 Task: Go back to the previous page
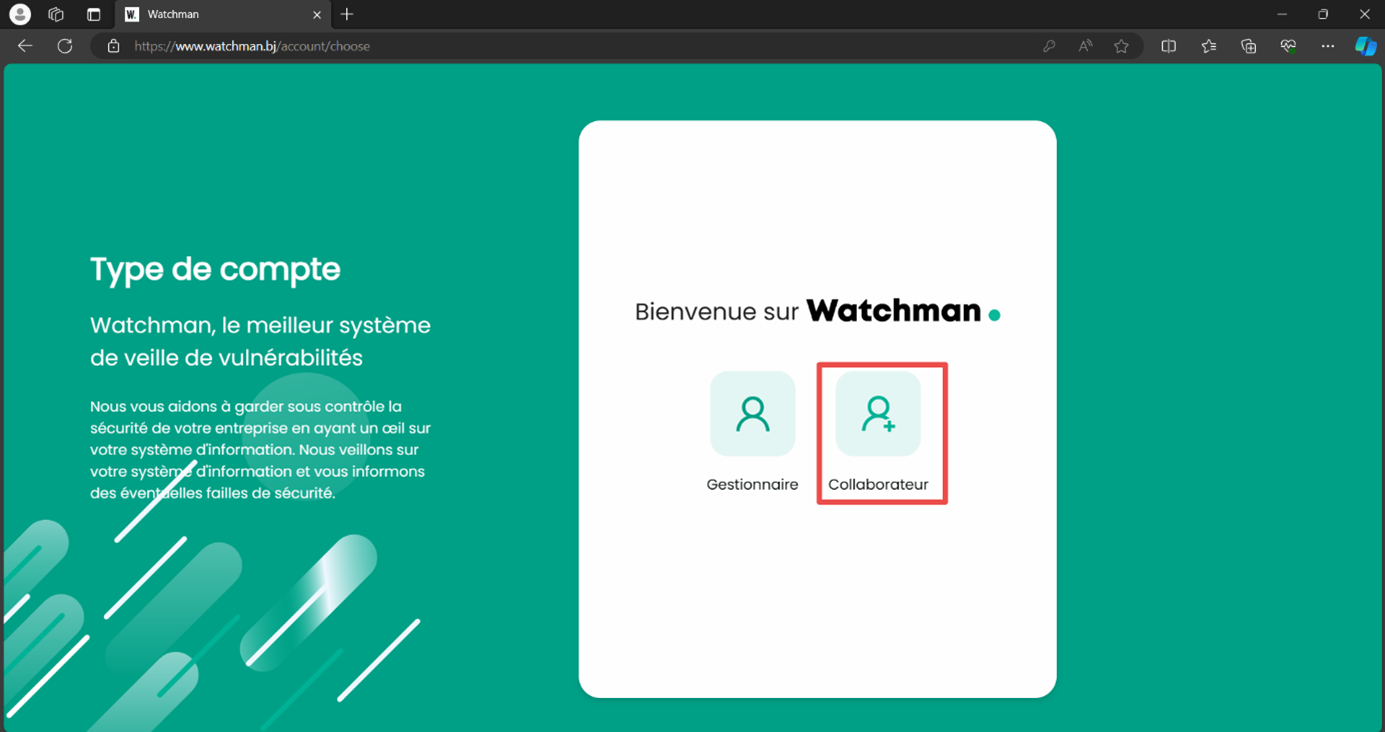pyautogui.click(x=25, y=46)
